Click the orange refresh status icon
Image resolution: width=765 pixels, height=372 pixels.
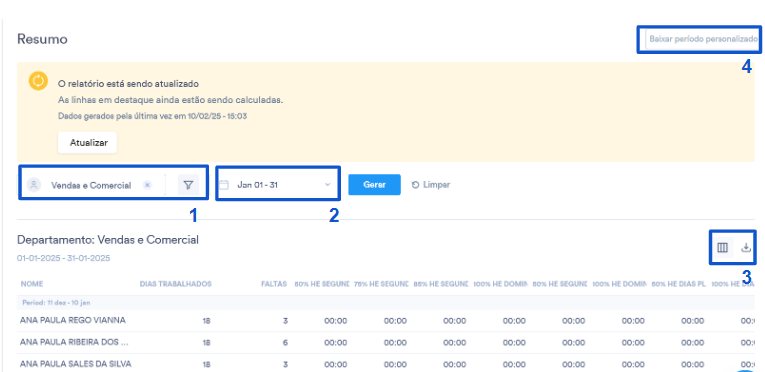click(x=38, y=81)
